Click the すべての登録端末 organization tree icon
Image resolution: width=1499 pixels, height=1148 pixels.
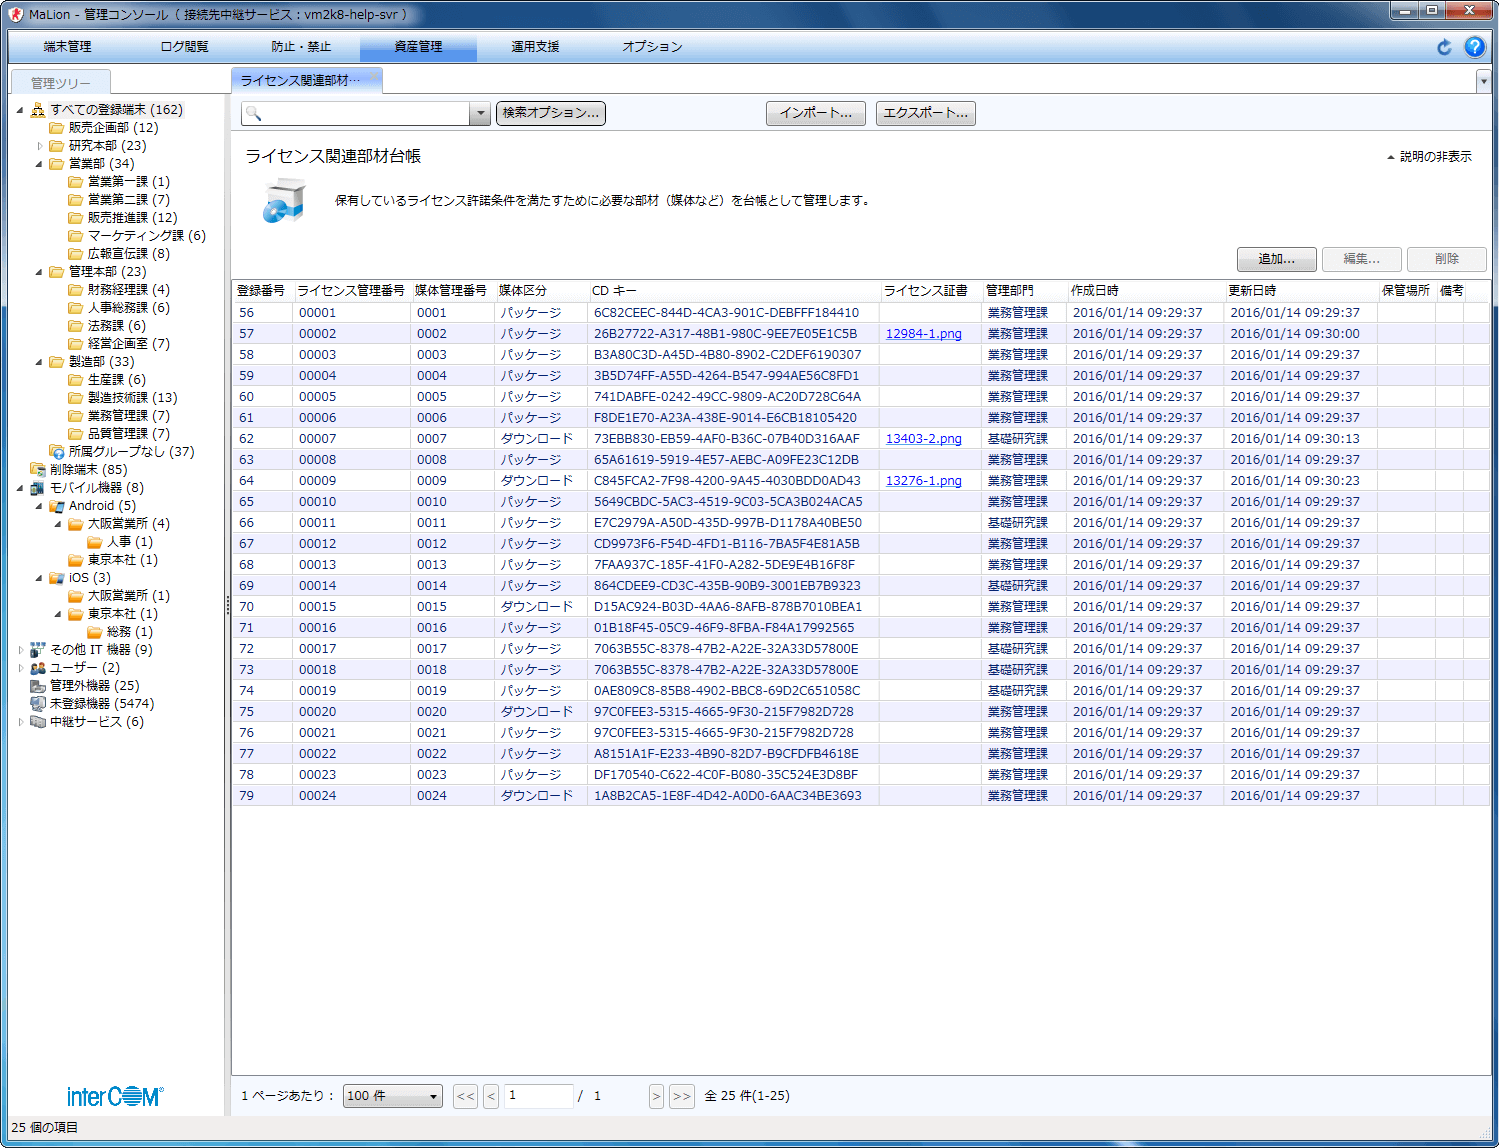38,110
